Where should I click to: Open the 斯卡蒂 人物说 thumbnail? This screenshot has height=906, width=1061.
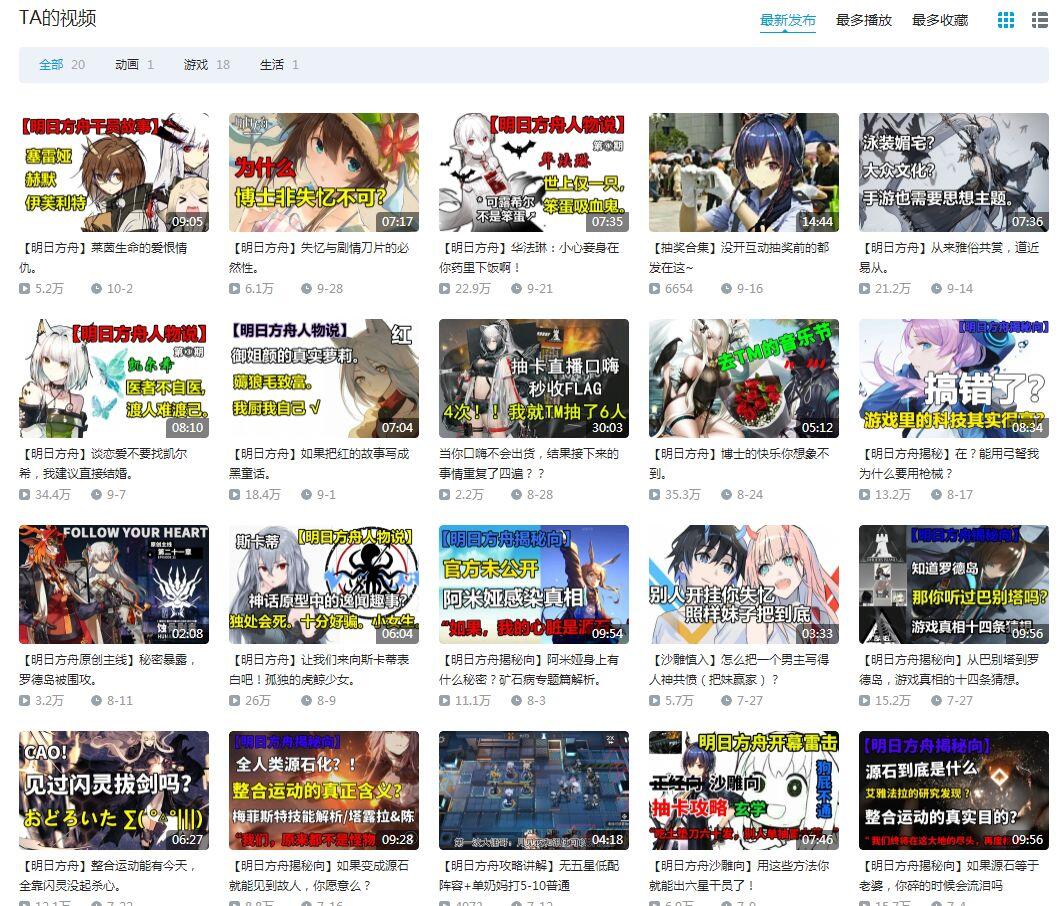click(x=323, y=584)
